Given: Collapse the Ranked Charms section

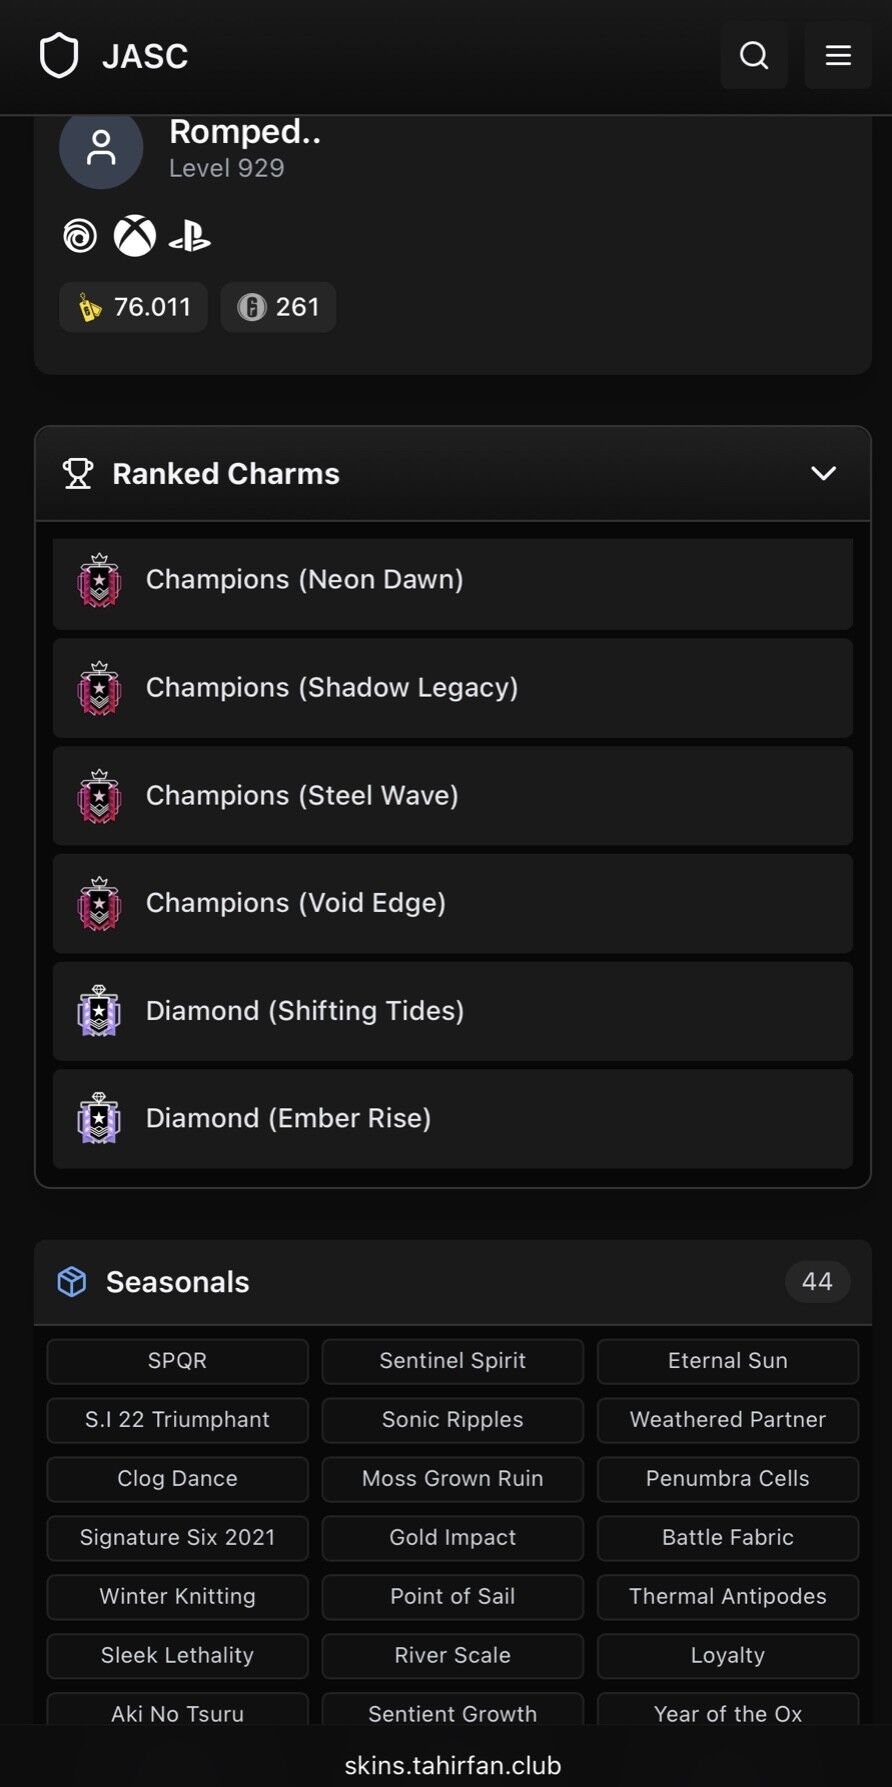Looking at the screenshot, I should [823, 473].
